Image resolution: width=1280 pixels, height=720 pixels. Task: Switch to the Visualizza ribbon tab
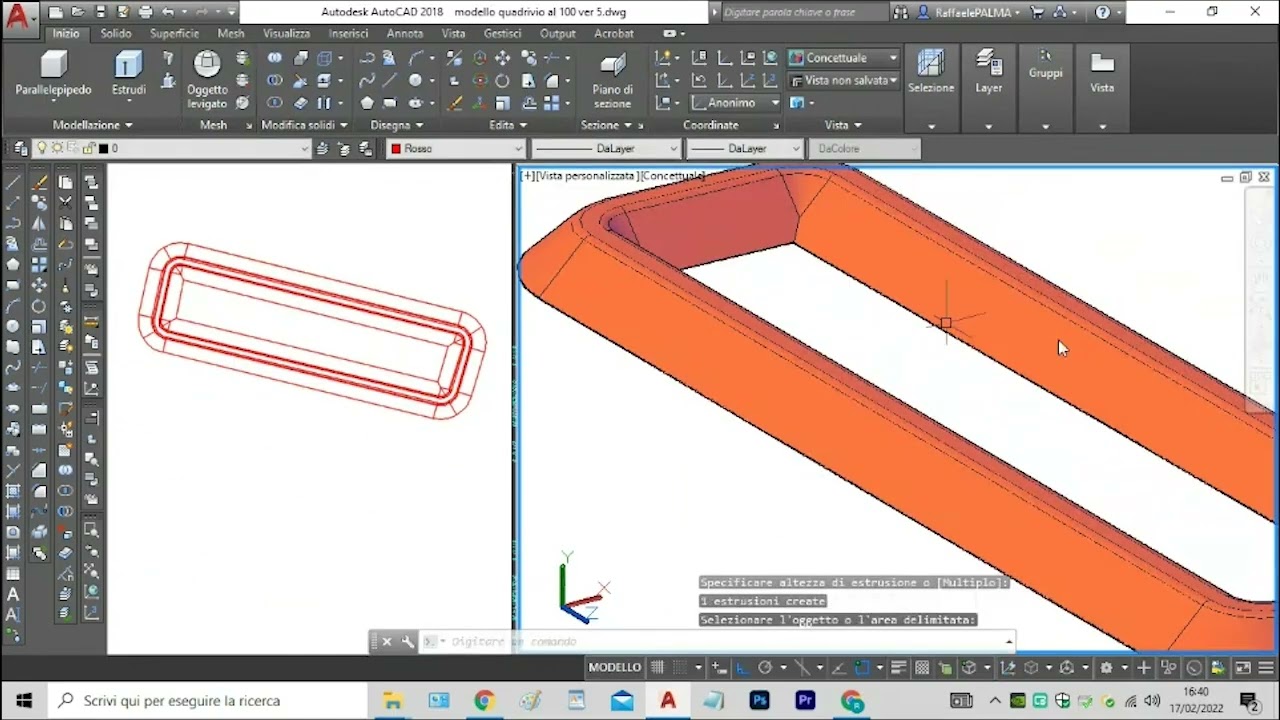286,33
